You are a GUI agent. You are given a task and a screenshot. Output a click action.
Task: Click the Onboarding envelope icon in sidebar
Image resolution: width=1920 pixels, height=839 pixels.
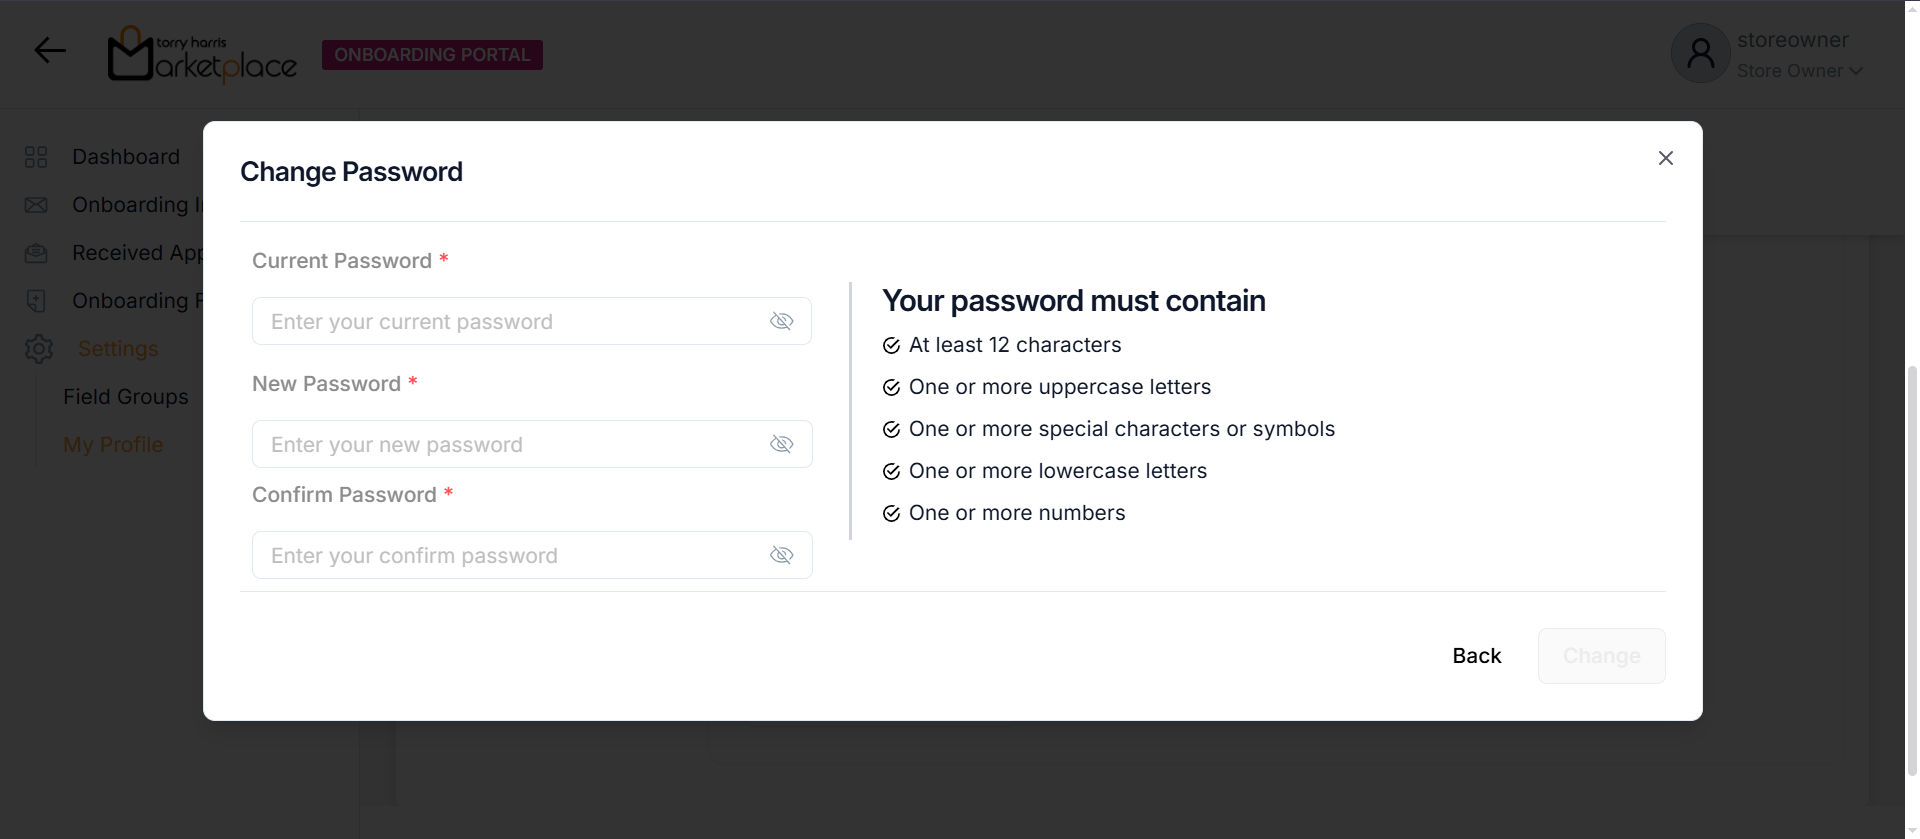(x=36, y=205)
